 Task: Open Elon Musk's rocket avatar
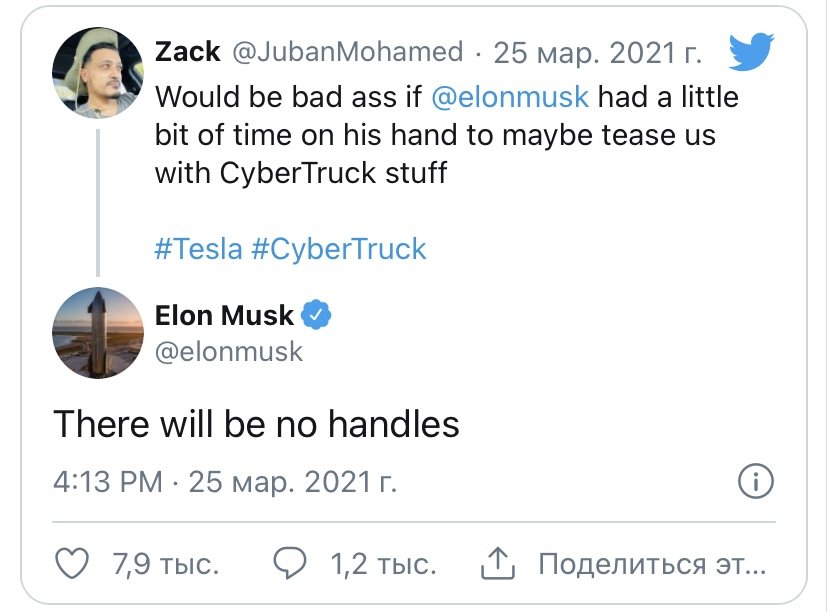tap(97, 333)
